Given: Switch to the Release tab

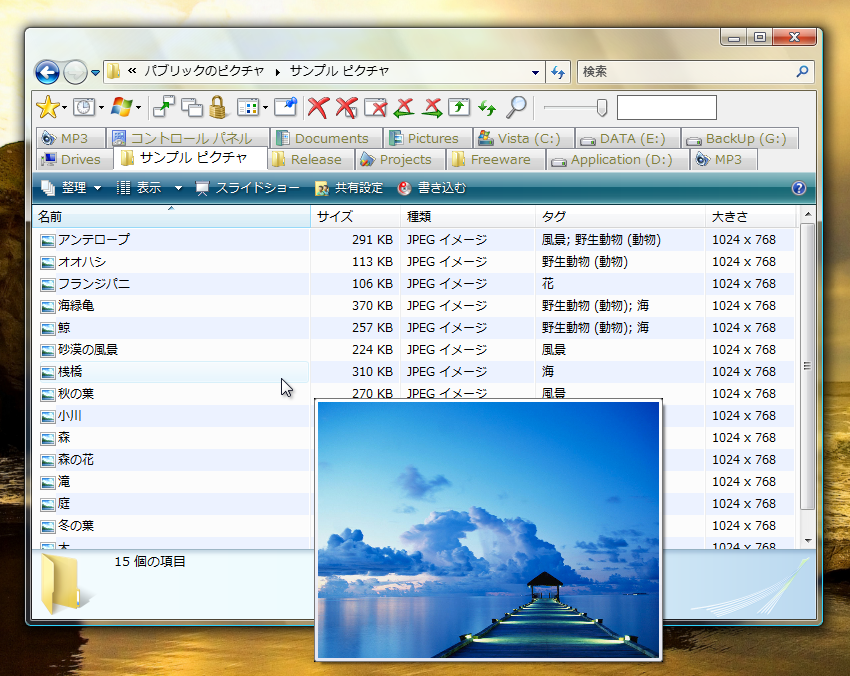Looking at the screenshot, I should (x=311, y=159).
